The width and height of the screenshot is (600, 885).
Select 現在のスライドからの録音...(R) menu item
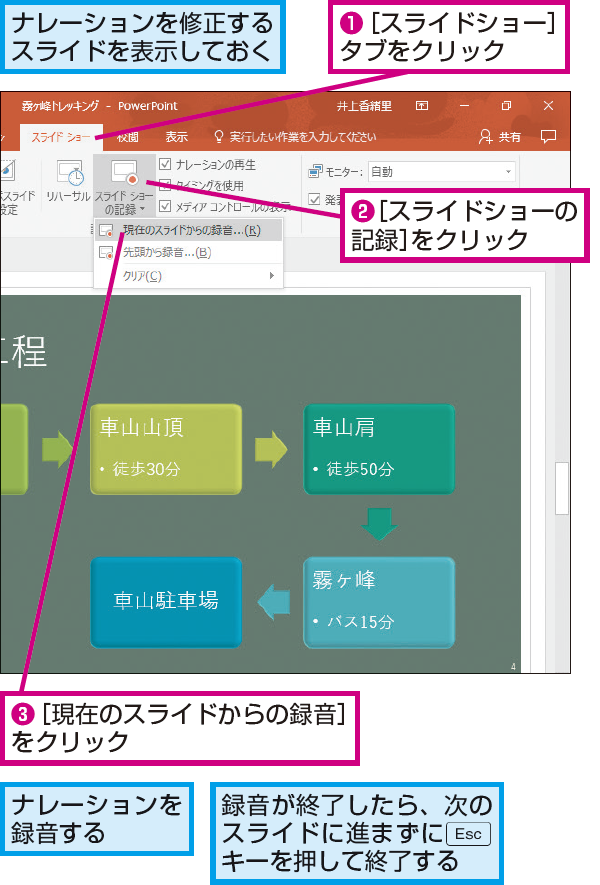pos(189,230)
